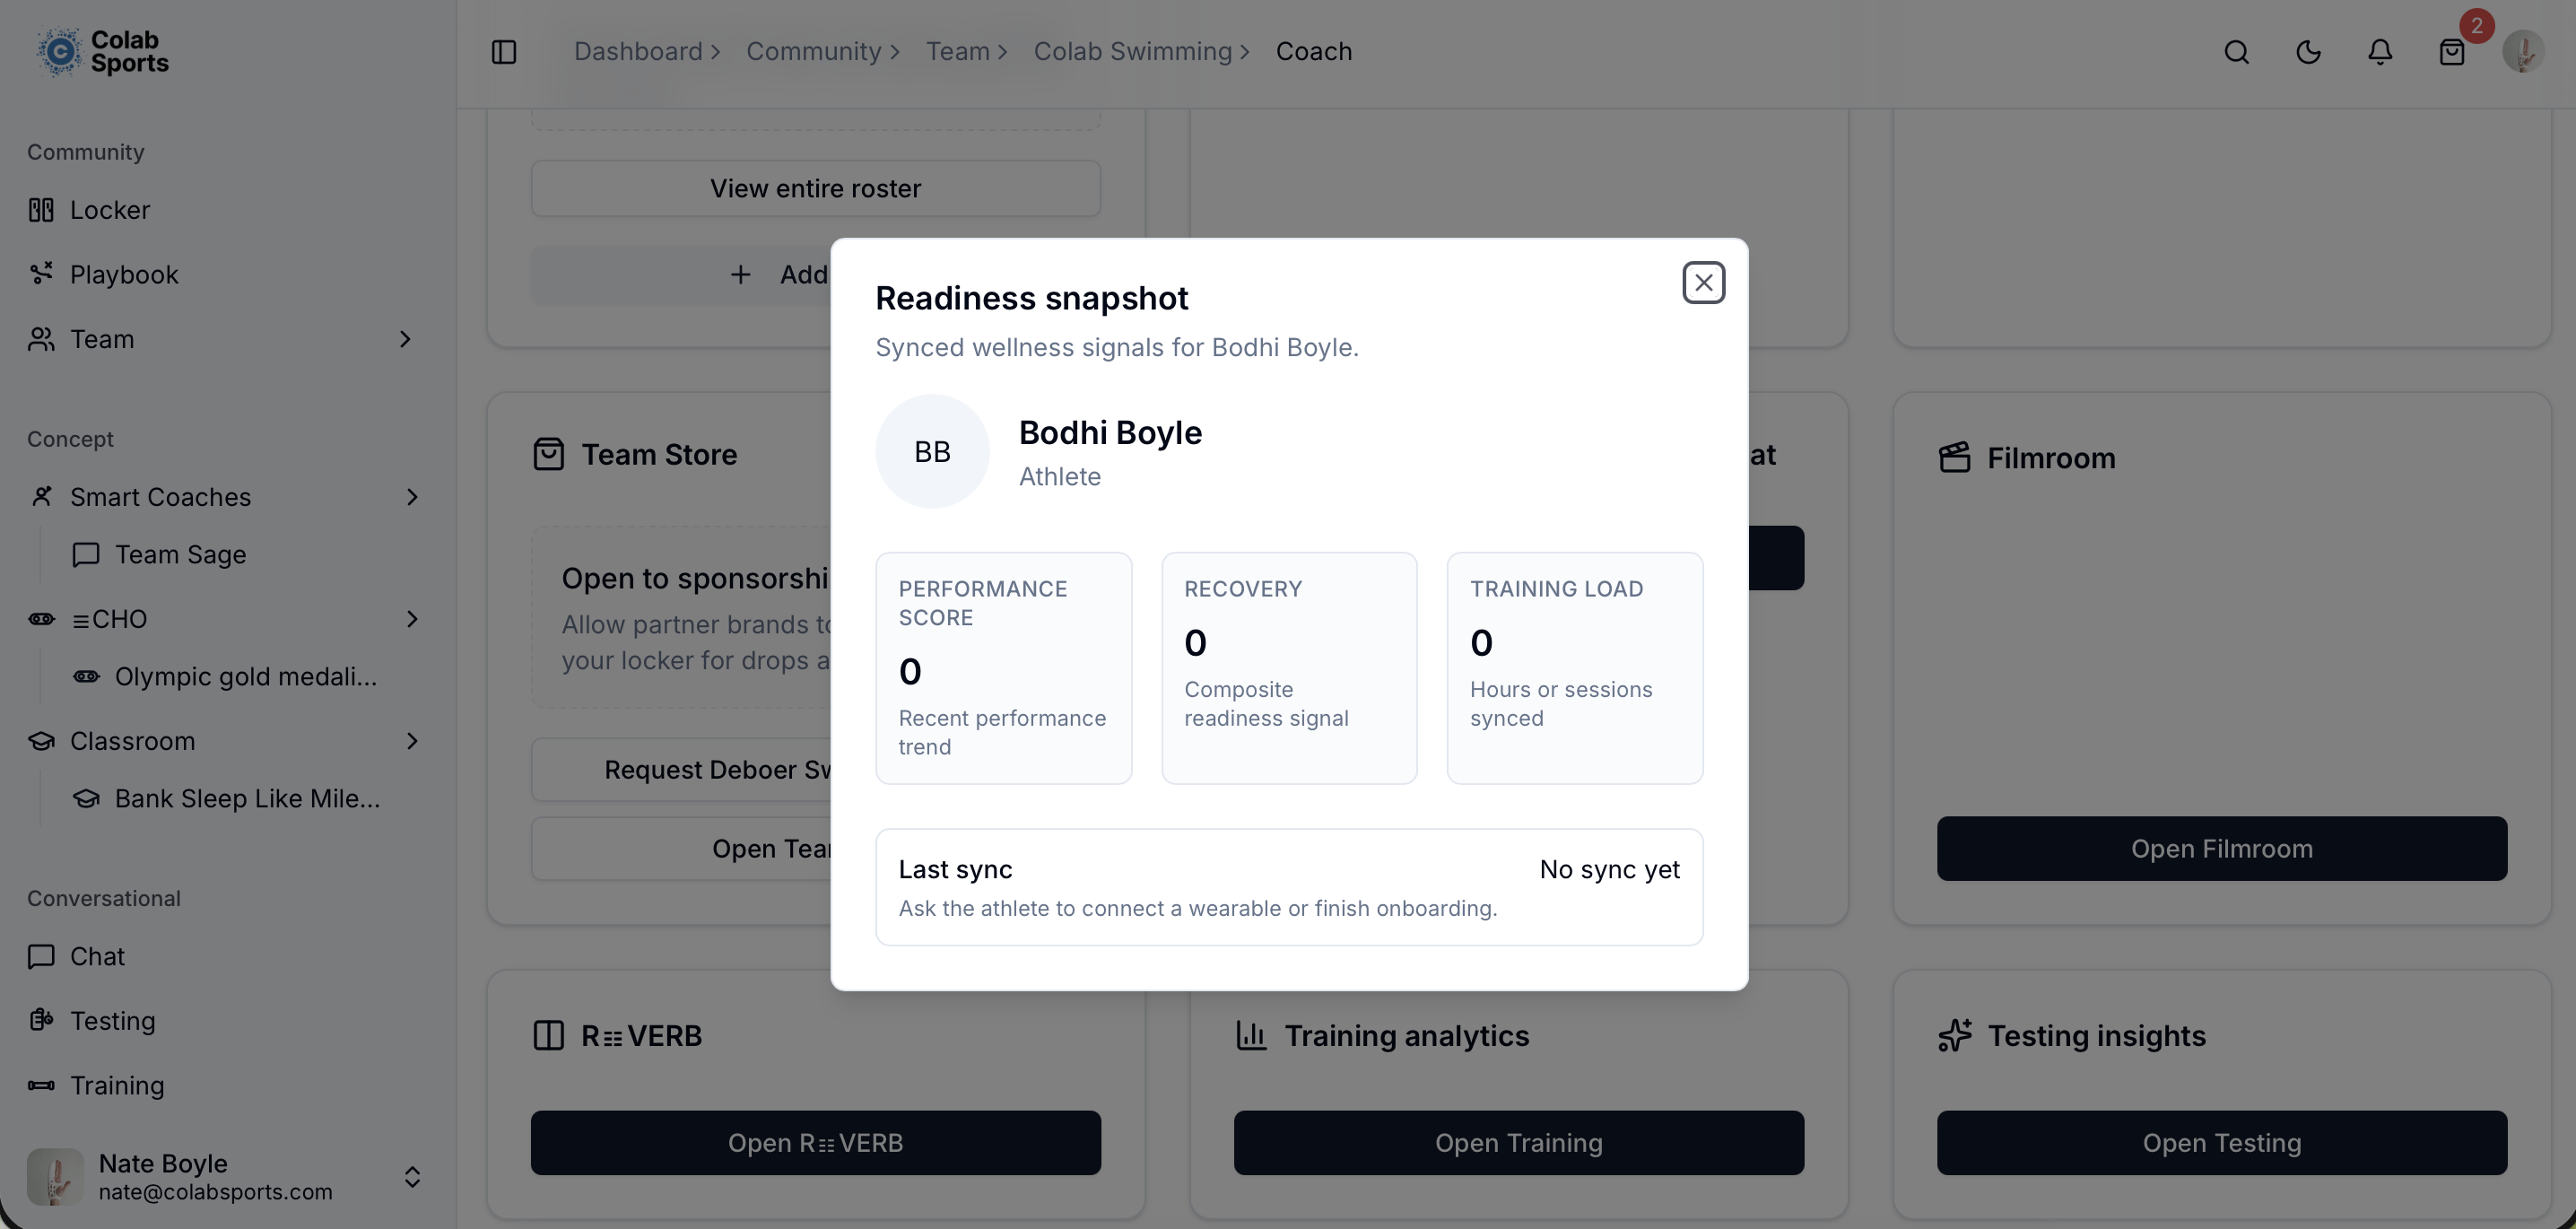Select the Playbook icon
This screenshot has height=1229, width=2576.
[41, 273]
